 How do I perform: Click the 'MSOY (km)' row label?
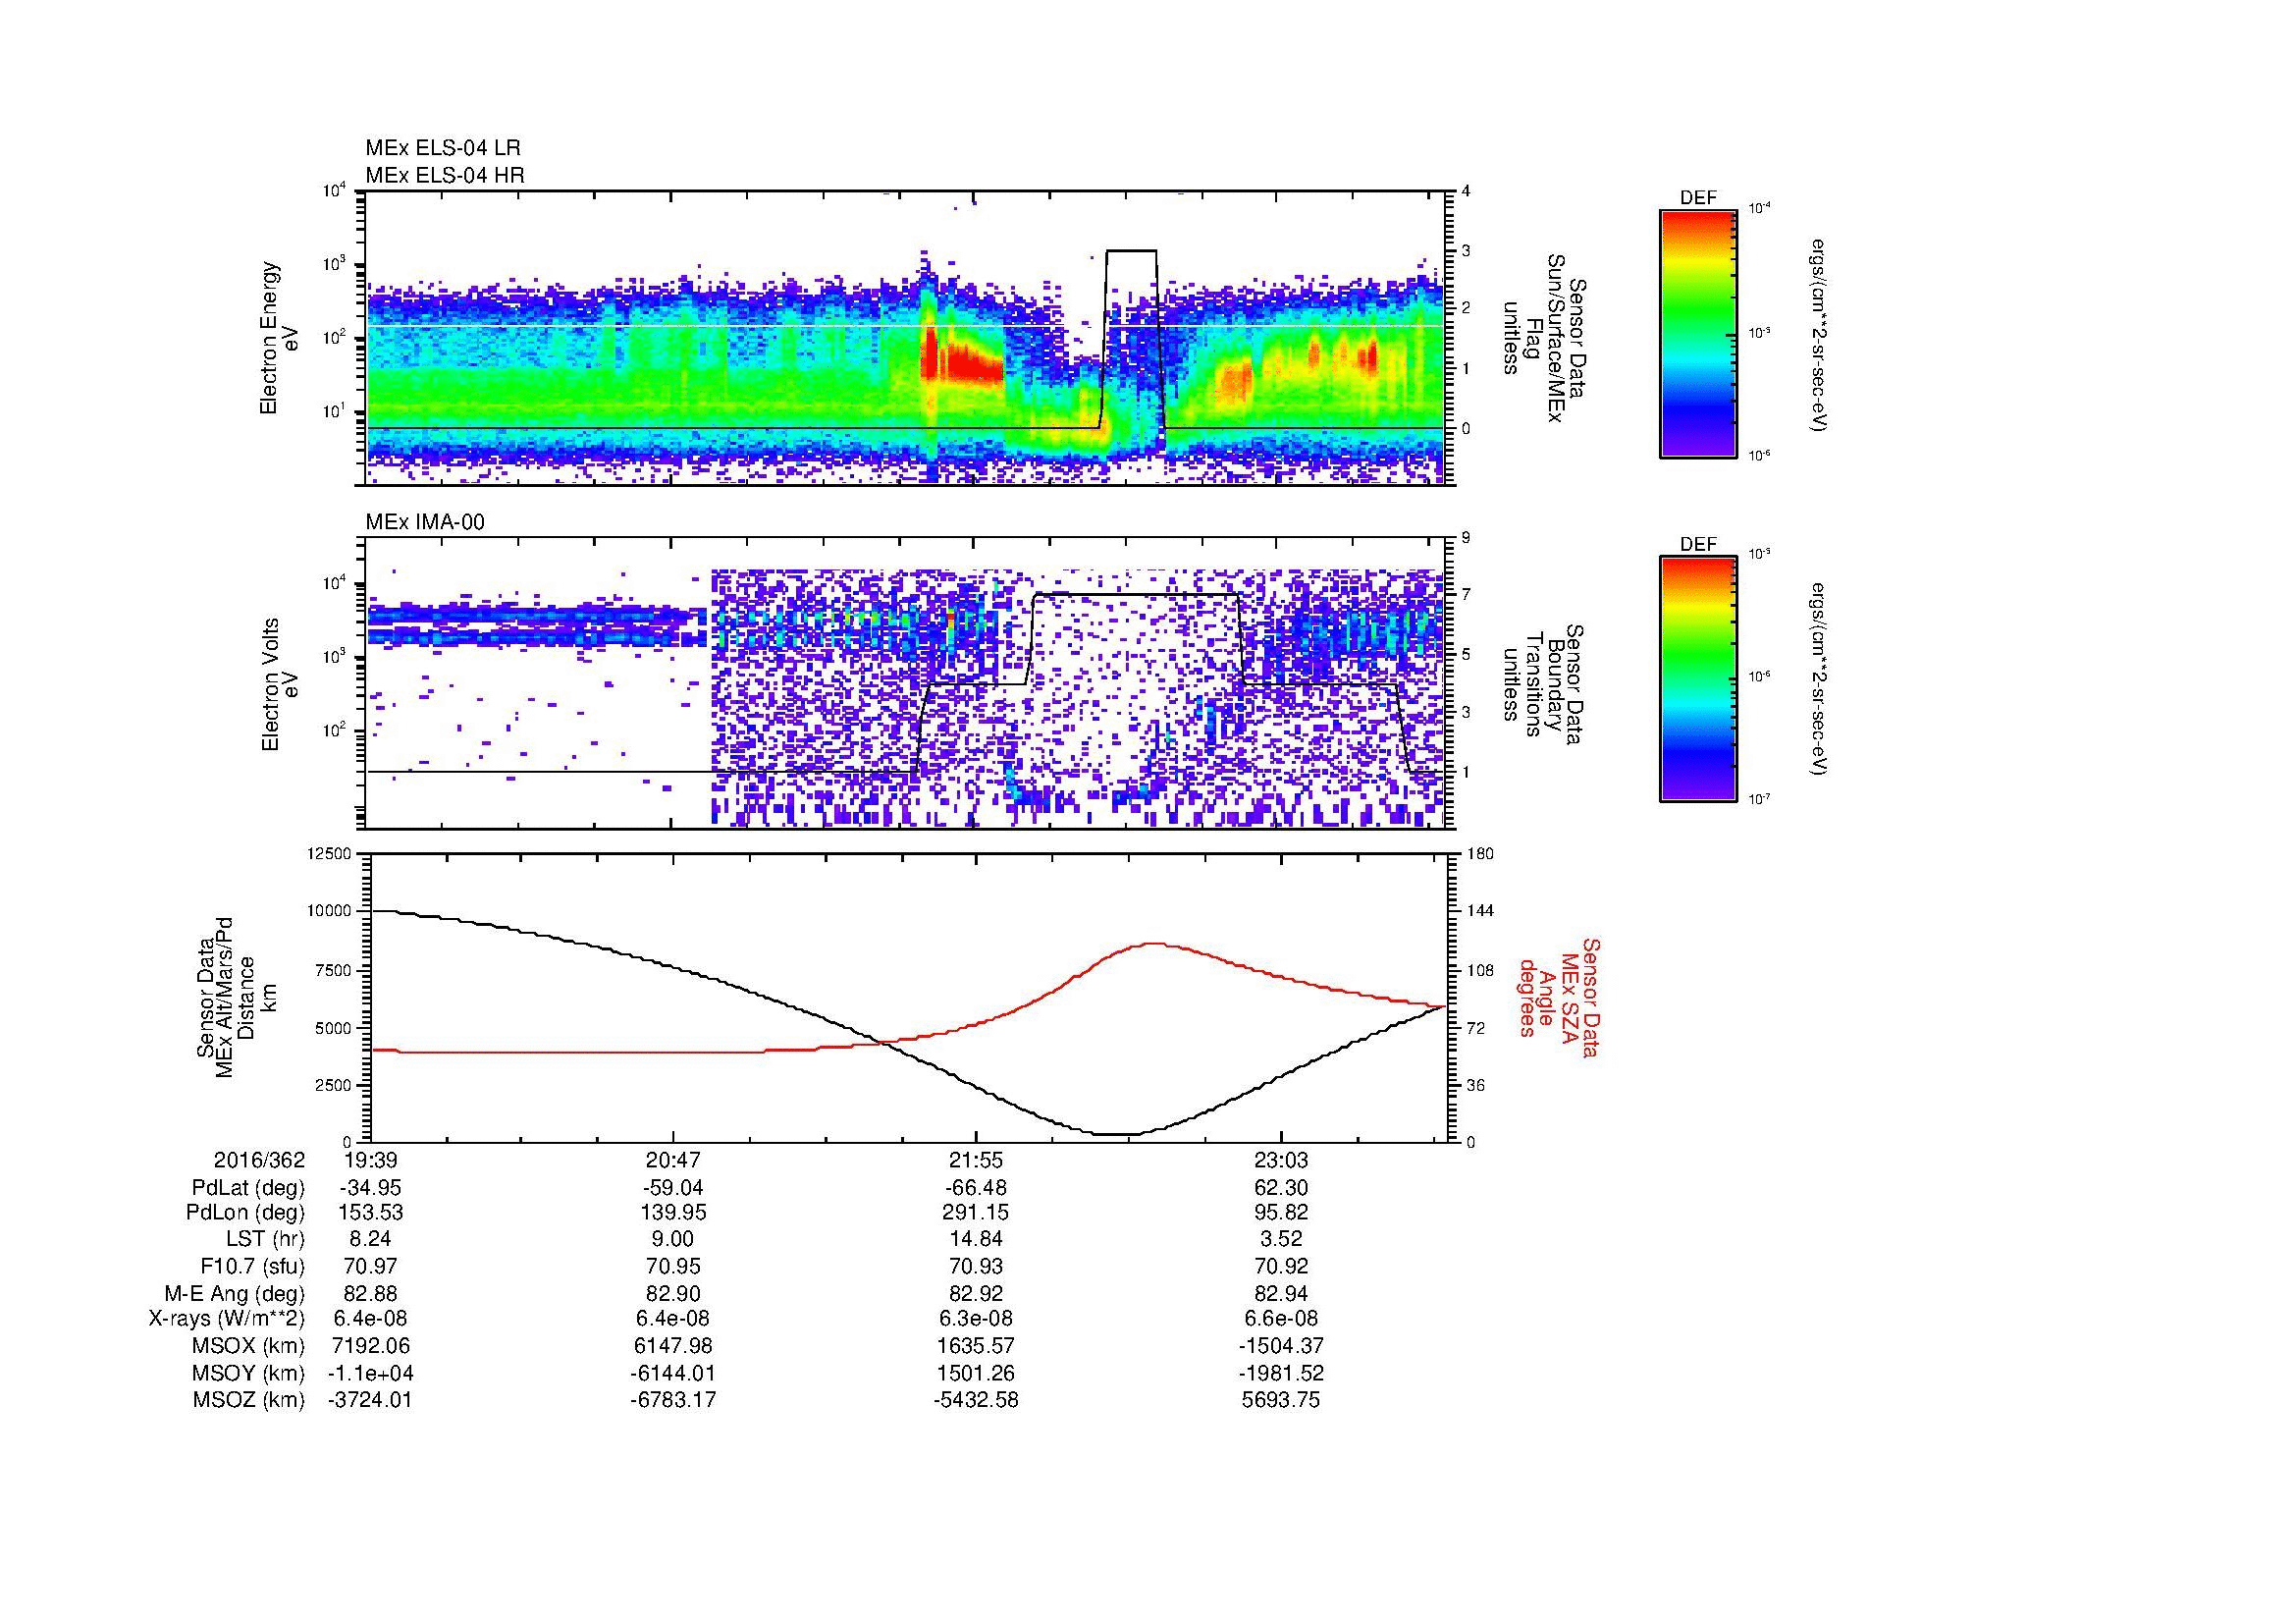tap(249, 1374)
